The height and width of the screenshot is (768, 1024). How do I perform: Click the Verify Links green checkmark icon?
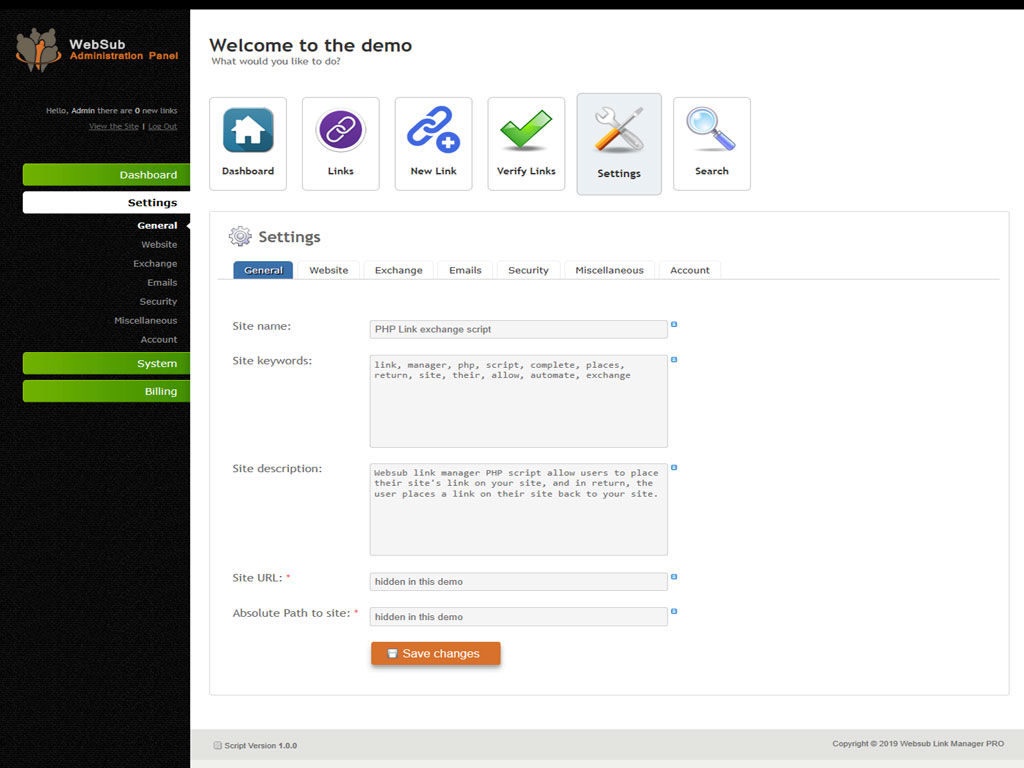pos(526,131)
